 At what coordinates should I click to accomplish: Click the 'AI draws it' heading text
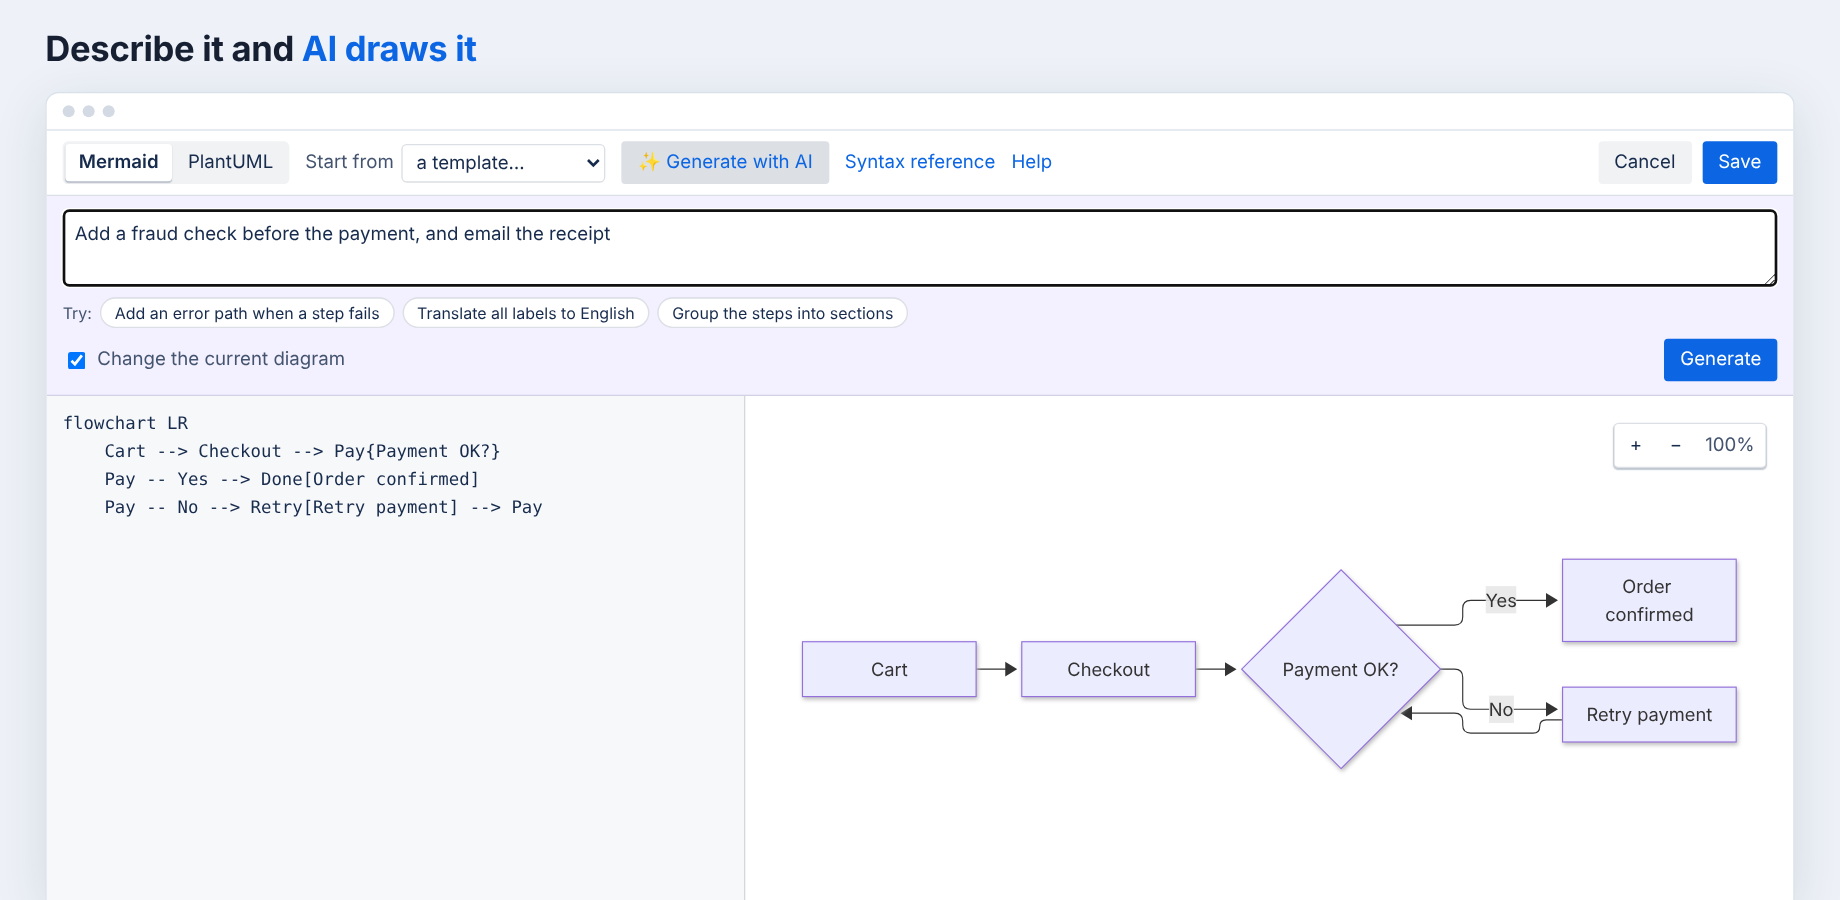coord(389,49)
